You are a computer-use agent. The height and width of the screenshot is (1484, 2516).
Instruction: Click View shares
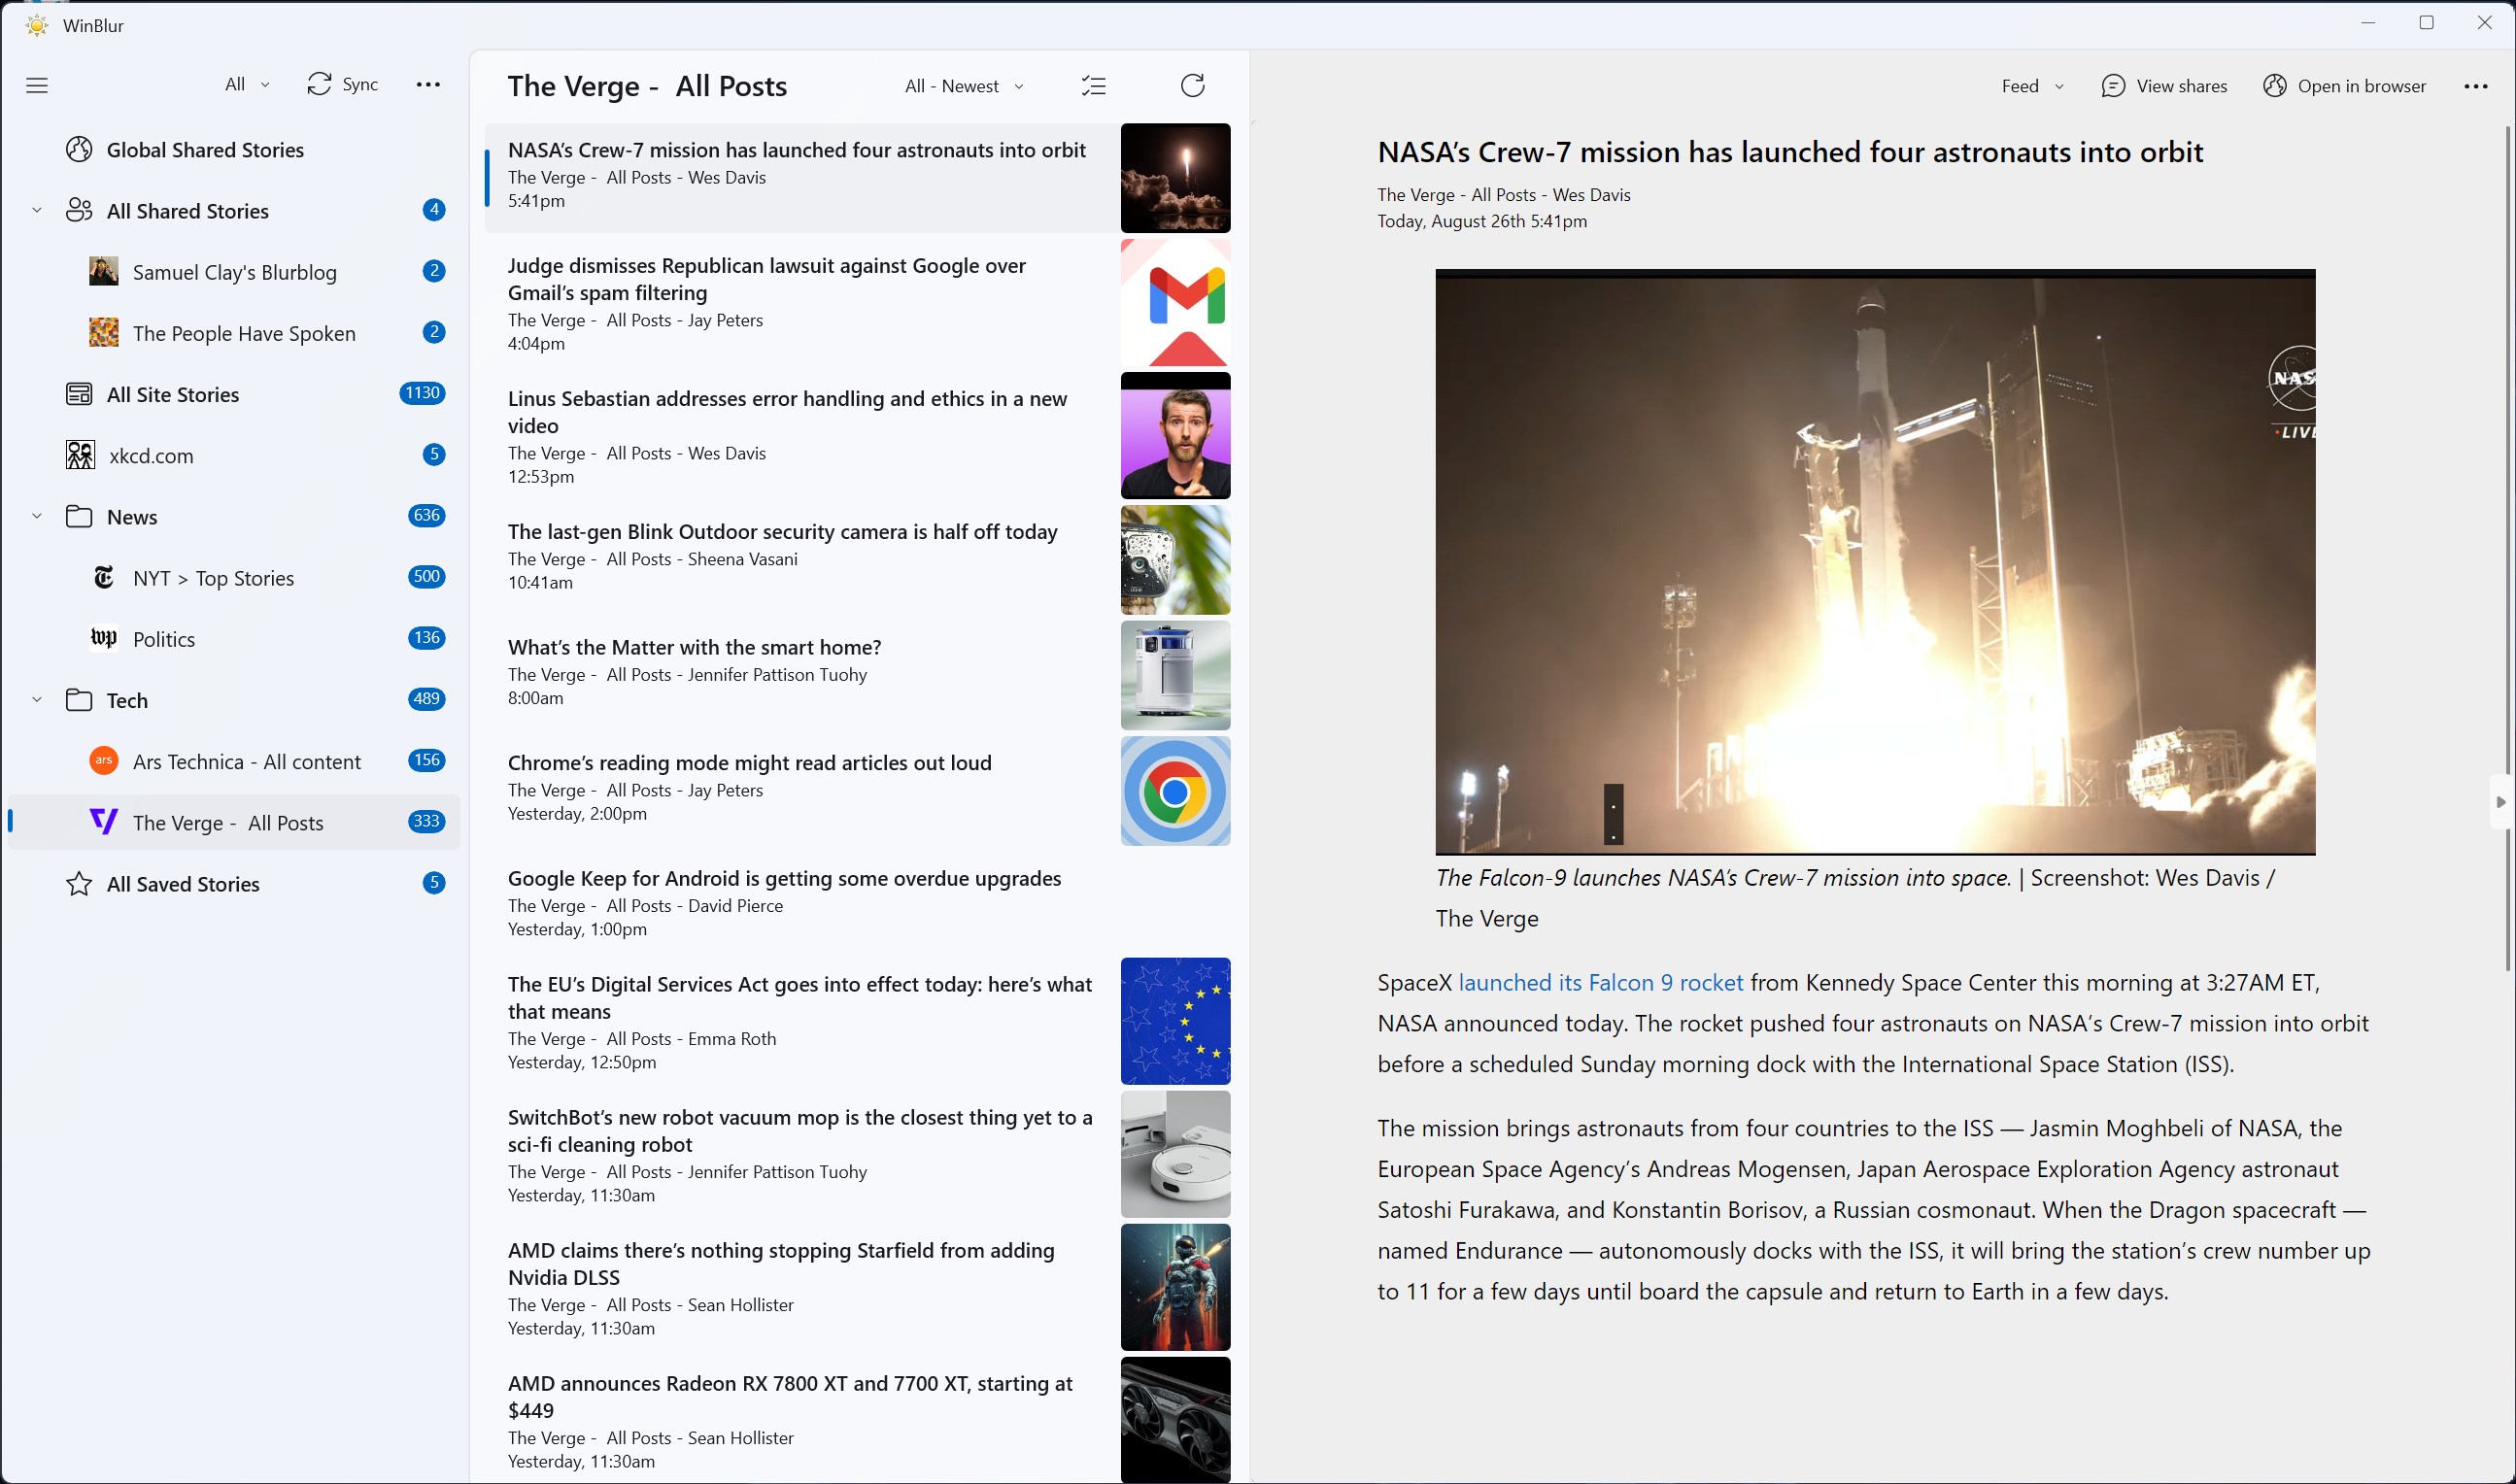point(2164,86)
